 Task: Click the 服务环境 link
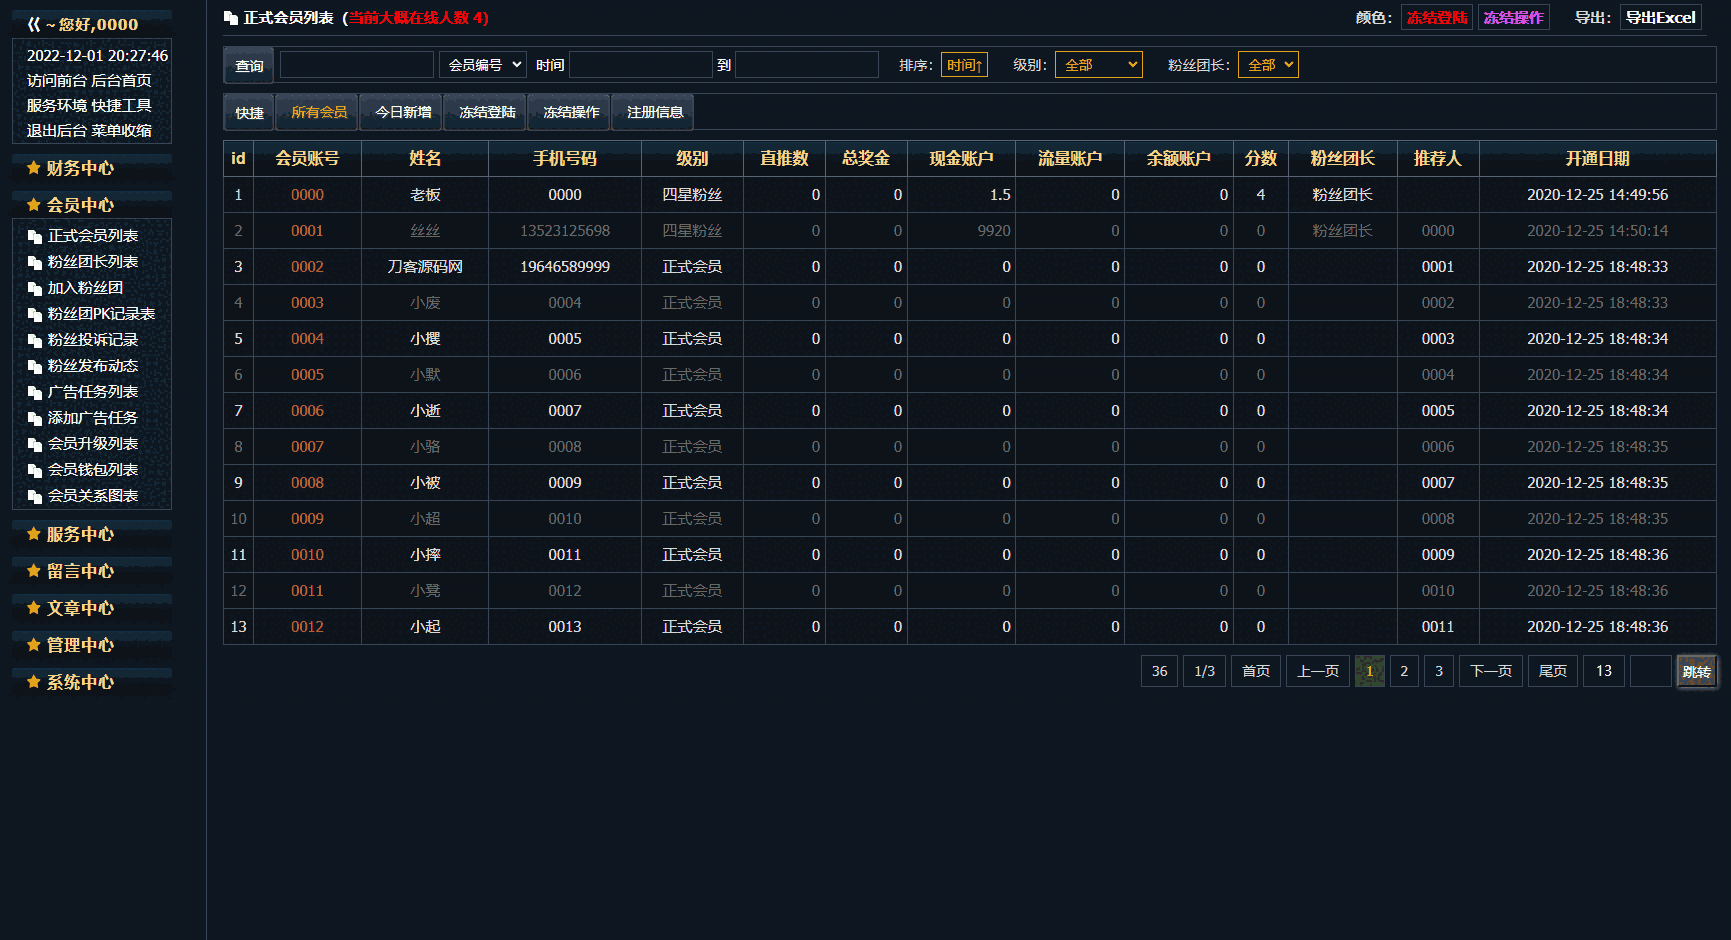tap(57, 105)
